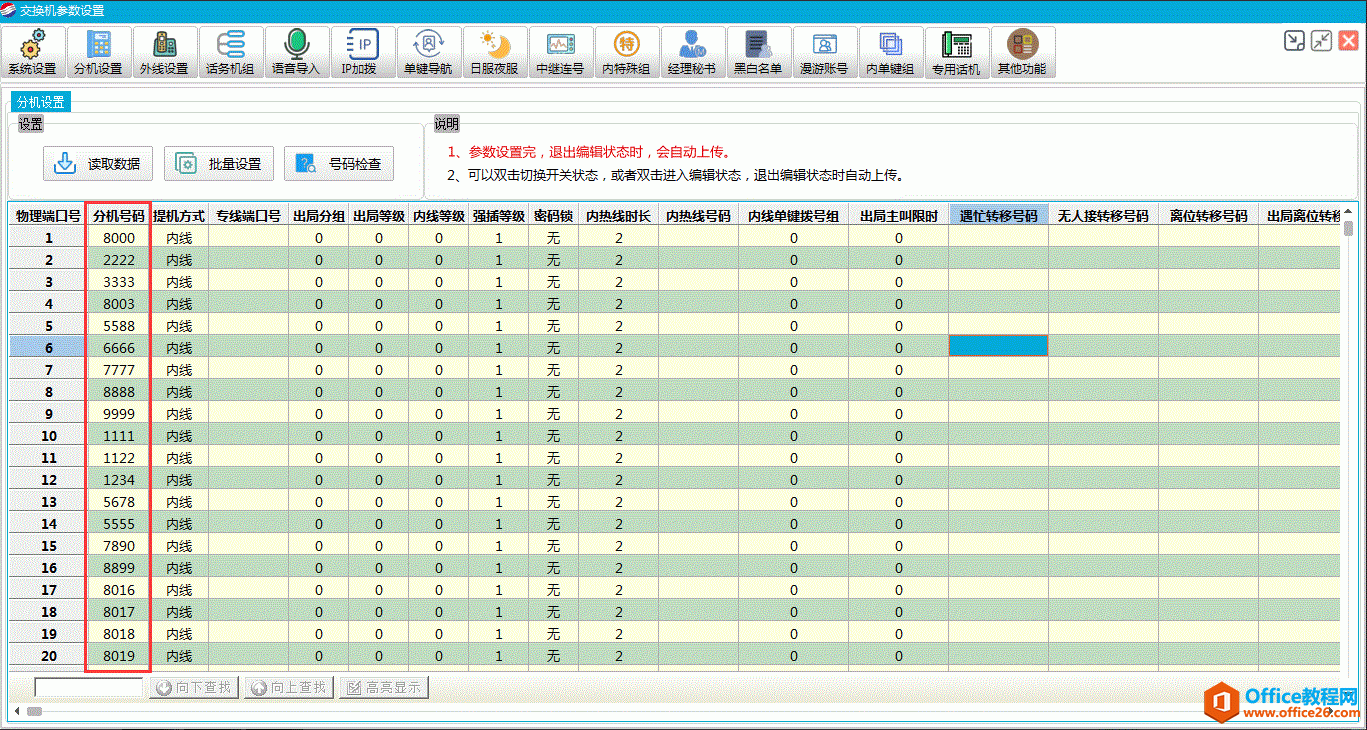
Task: Open 黑白名单 toolbar icon
Action: pyautogui.click(x=759, y=52)
